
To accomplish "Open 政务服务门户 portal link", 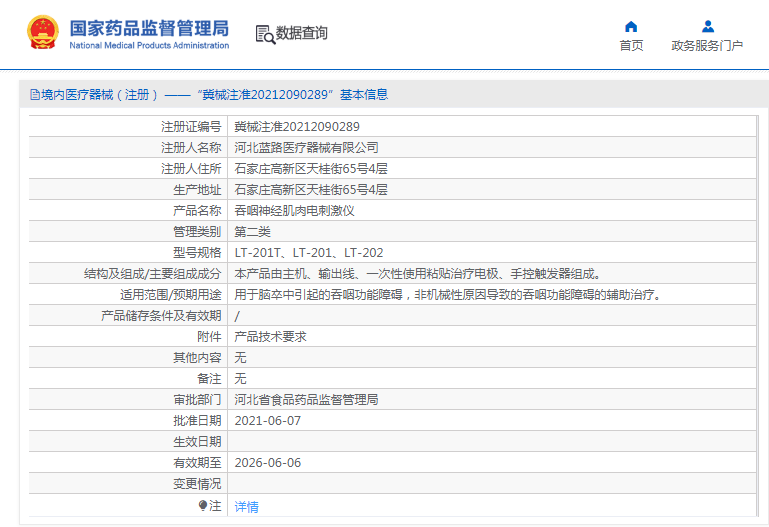I will pos(707,46).
